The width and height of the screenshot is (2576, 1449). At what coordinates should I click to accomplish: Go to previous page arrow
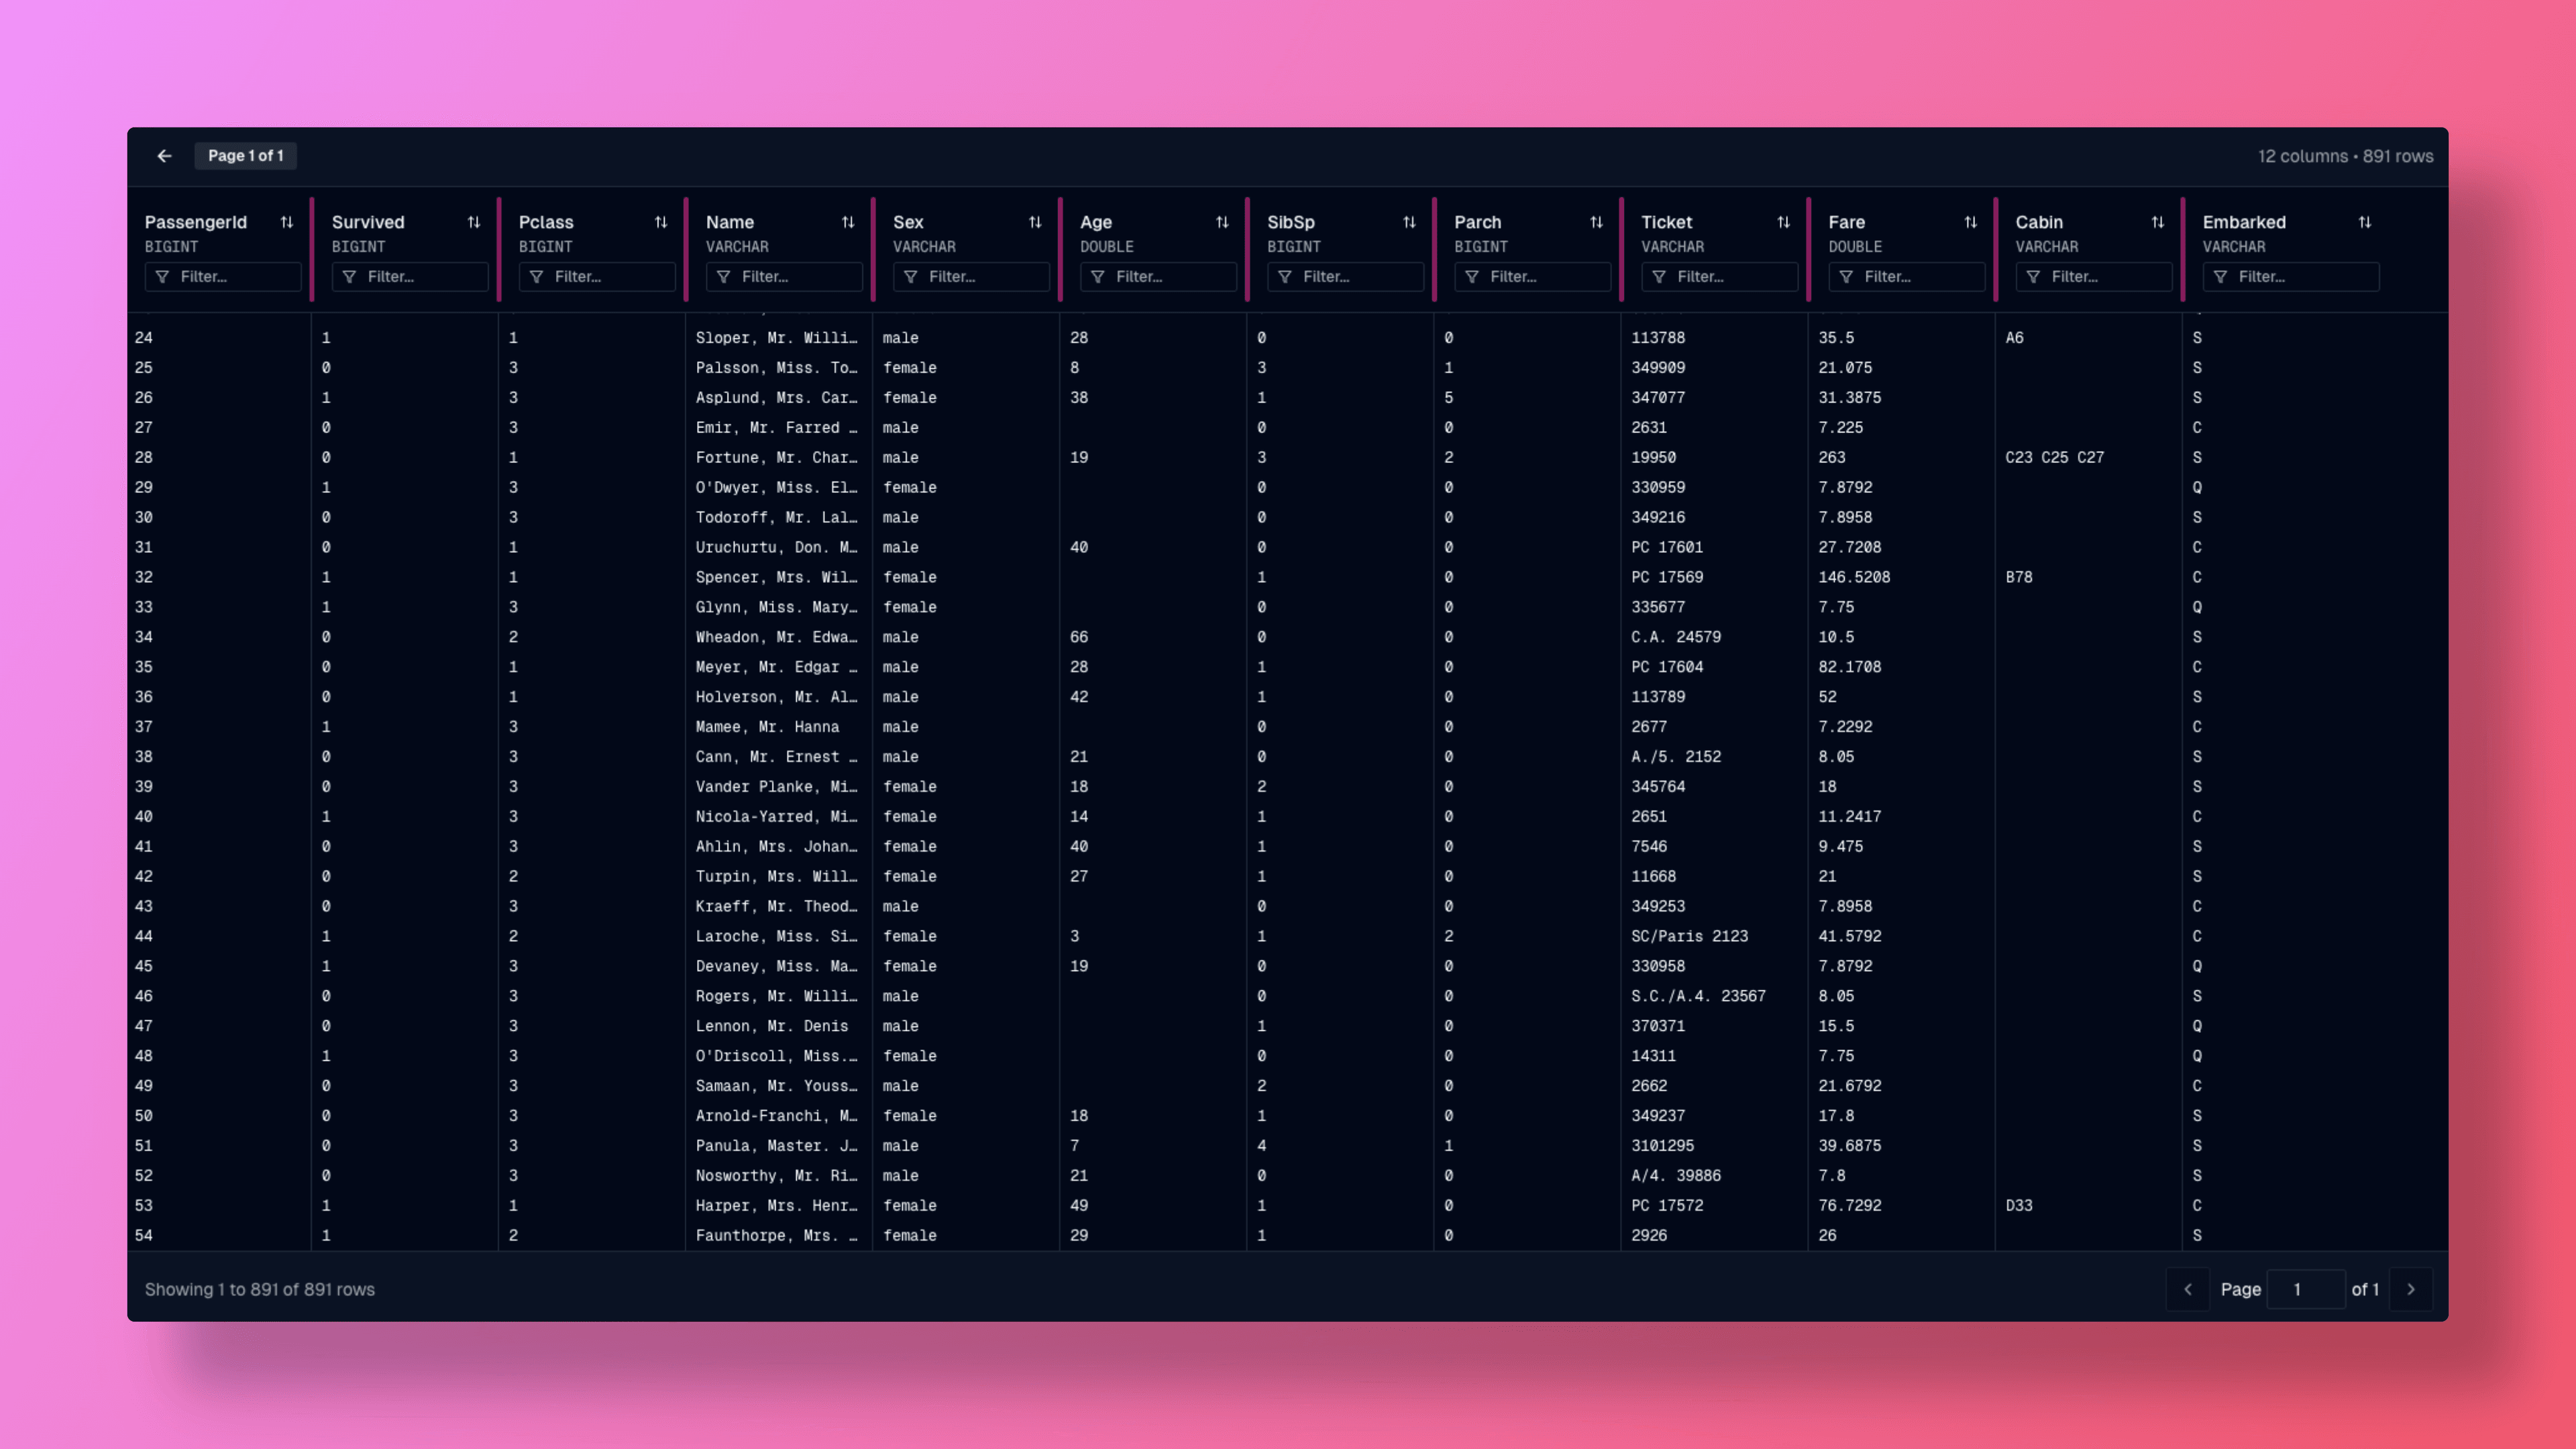pos(2188,1289)
